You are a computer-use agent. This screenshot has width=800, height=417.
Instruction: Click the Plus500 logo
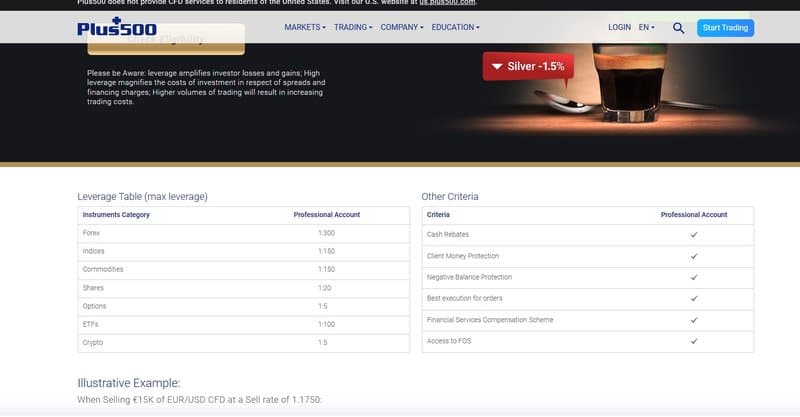pos(117,27)
